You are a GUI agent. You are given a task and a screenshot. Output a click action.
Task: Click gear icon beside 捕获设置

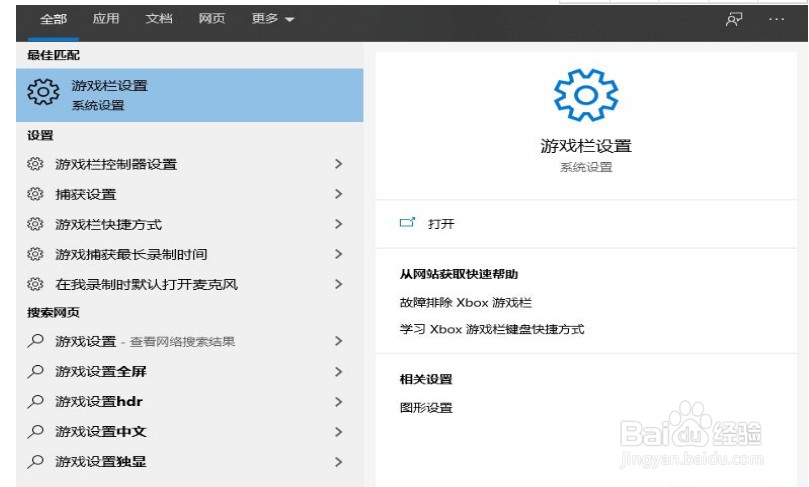[35, 194]
